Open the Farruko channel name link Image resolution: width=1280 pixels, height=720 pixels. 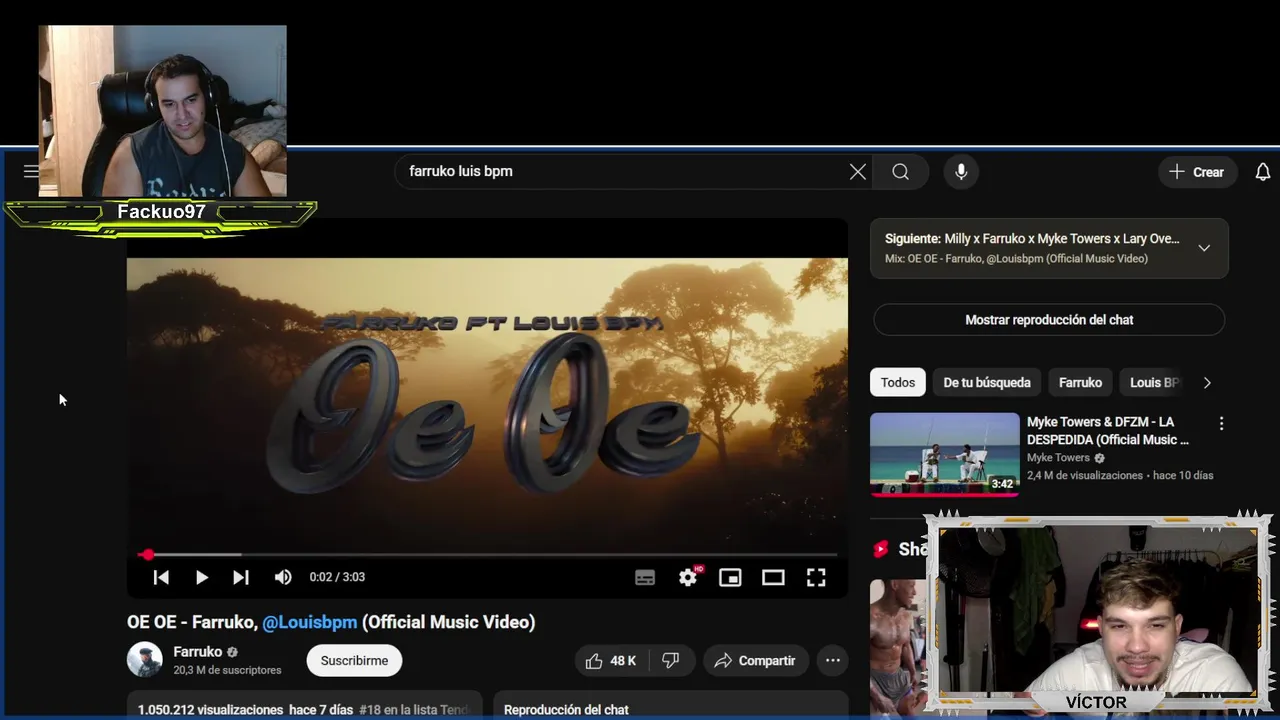coord(198,652)
